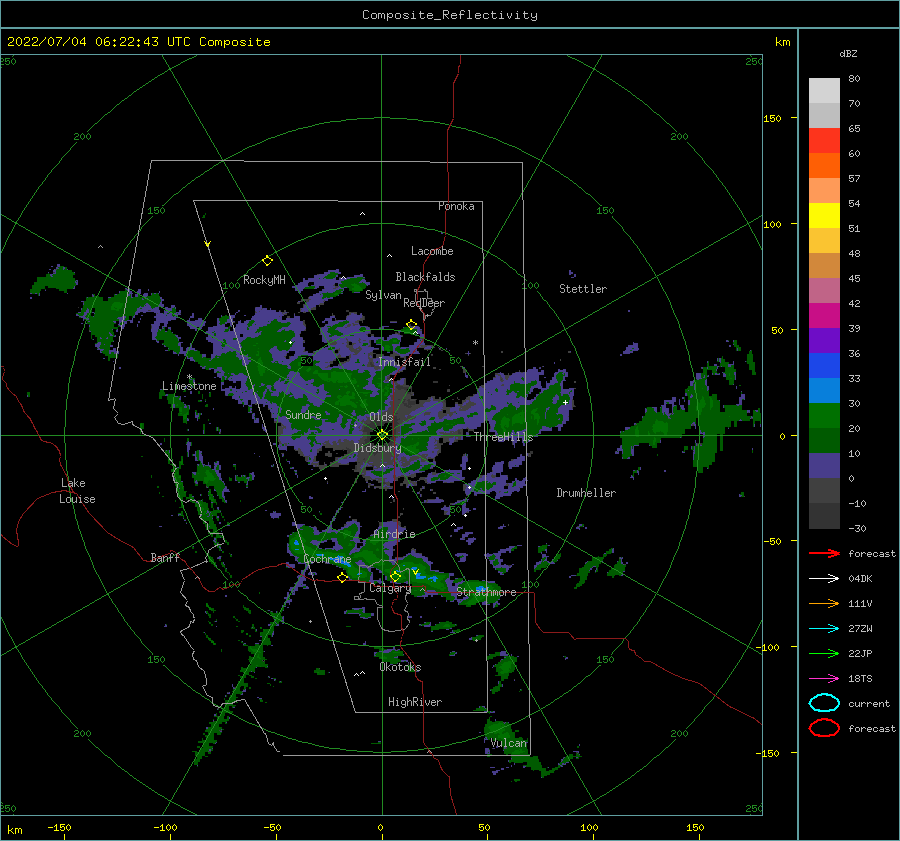Click the white 04DK arrow in legend
The height and width of the screenshot is (841, 900).
[x=824, y=578]
